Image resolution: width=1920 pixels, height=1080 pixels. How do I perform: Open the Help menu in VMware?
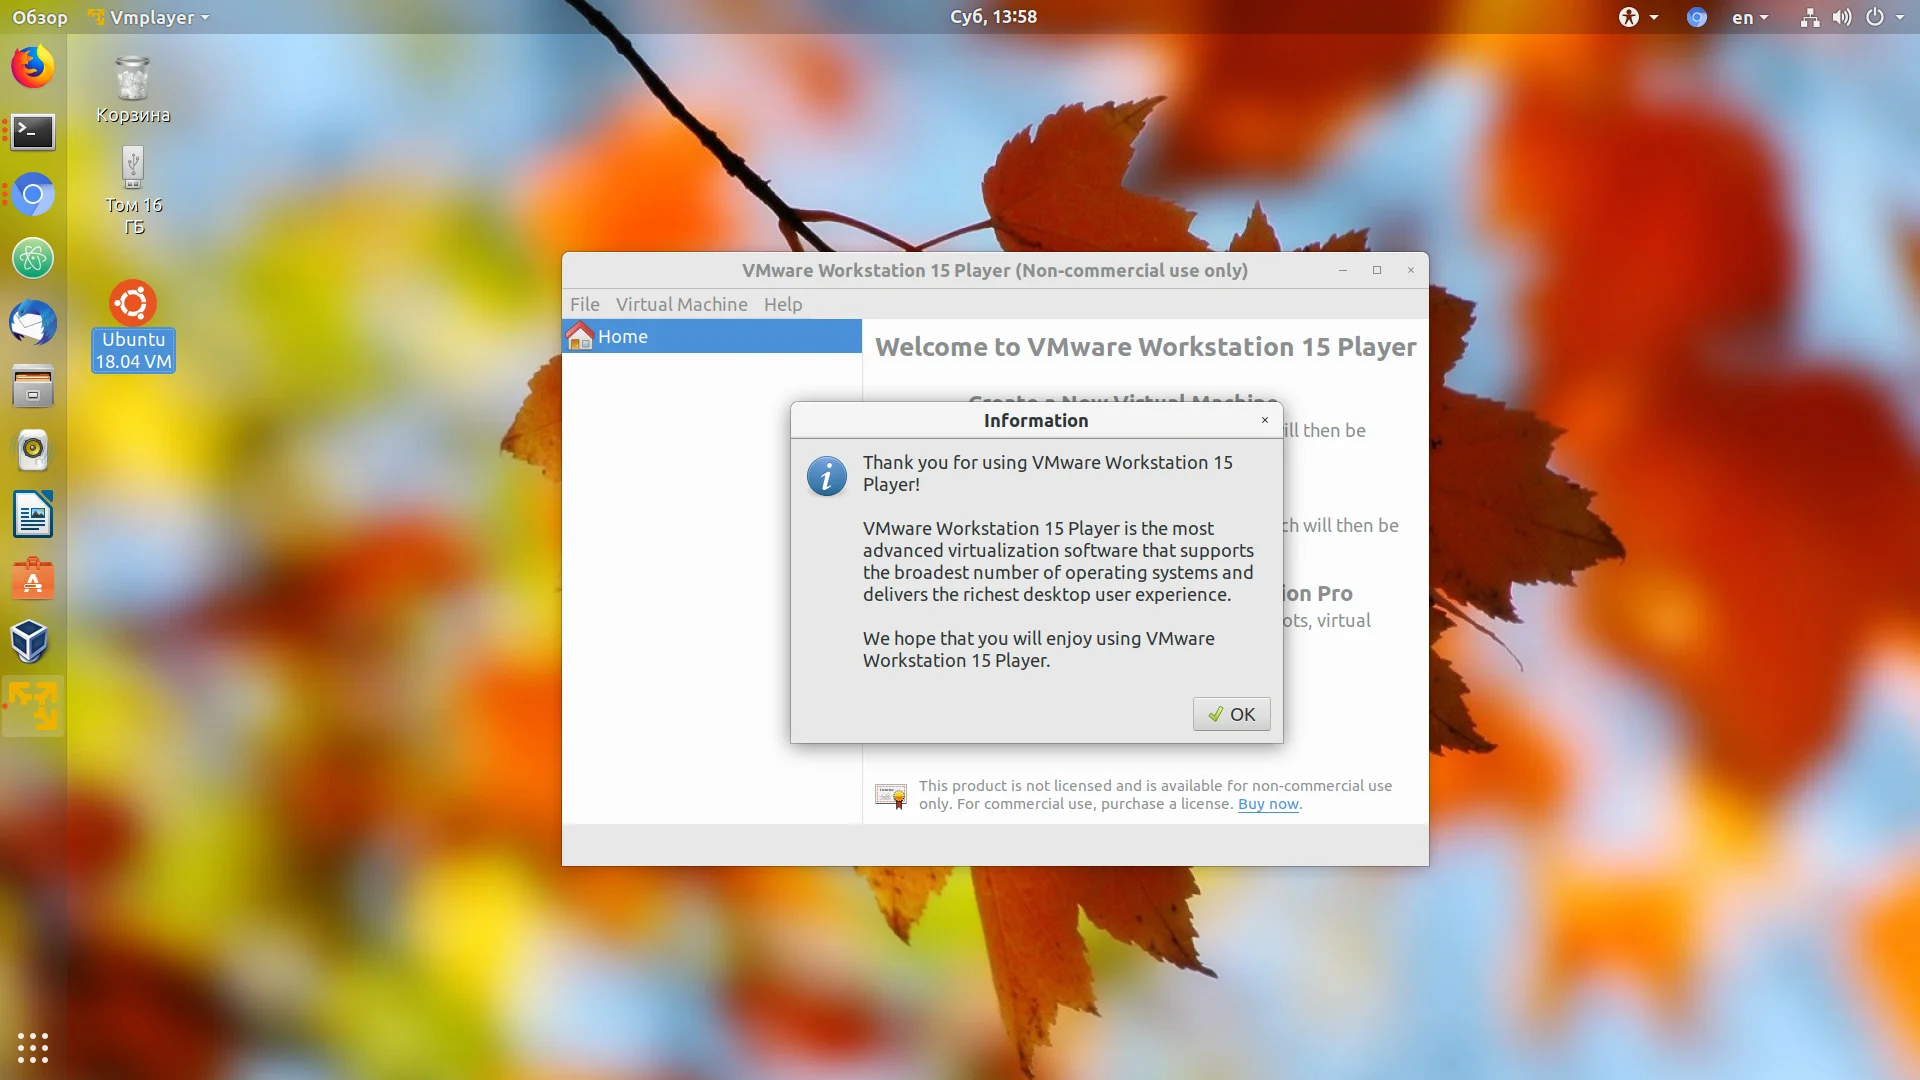click(x=782, y=304)
